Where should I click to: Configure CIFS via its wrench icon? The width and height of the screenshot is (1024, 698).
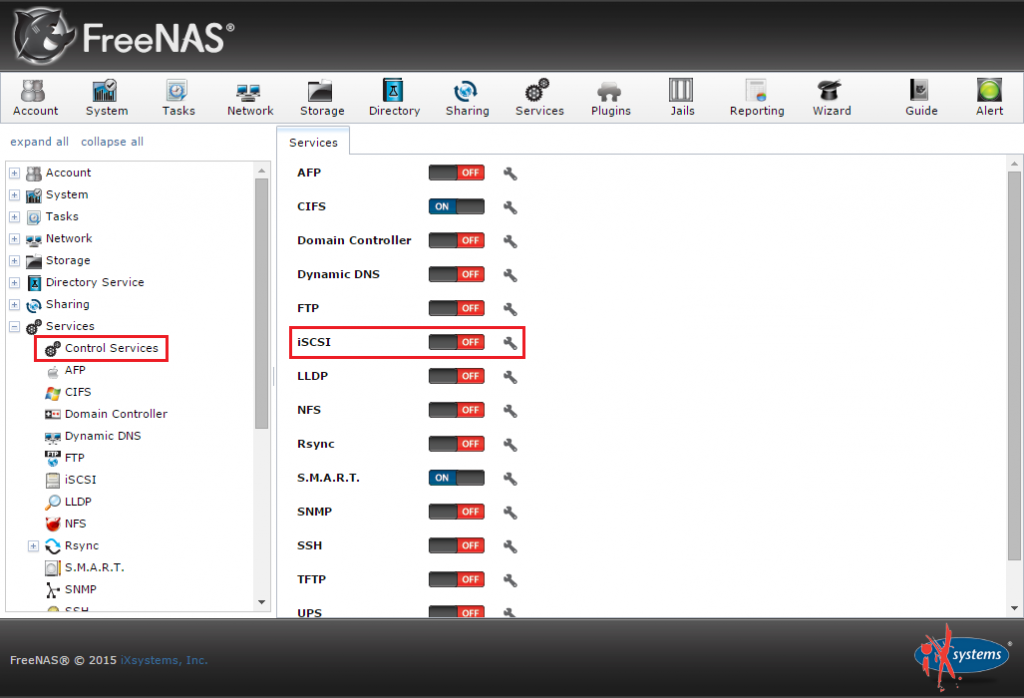510,207
